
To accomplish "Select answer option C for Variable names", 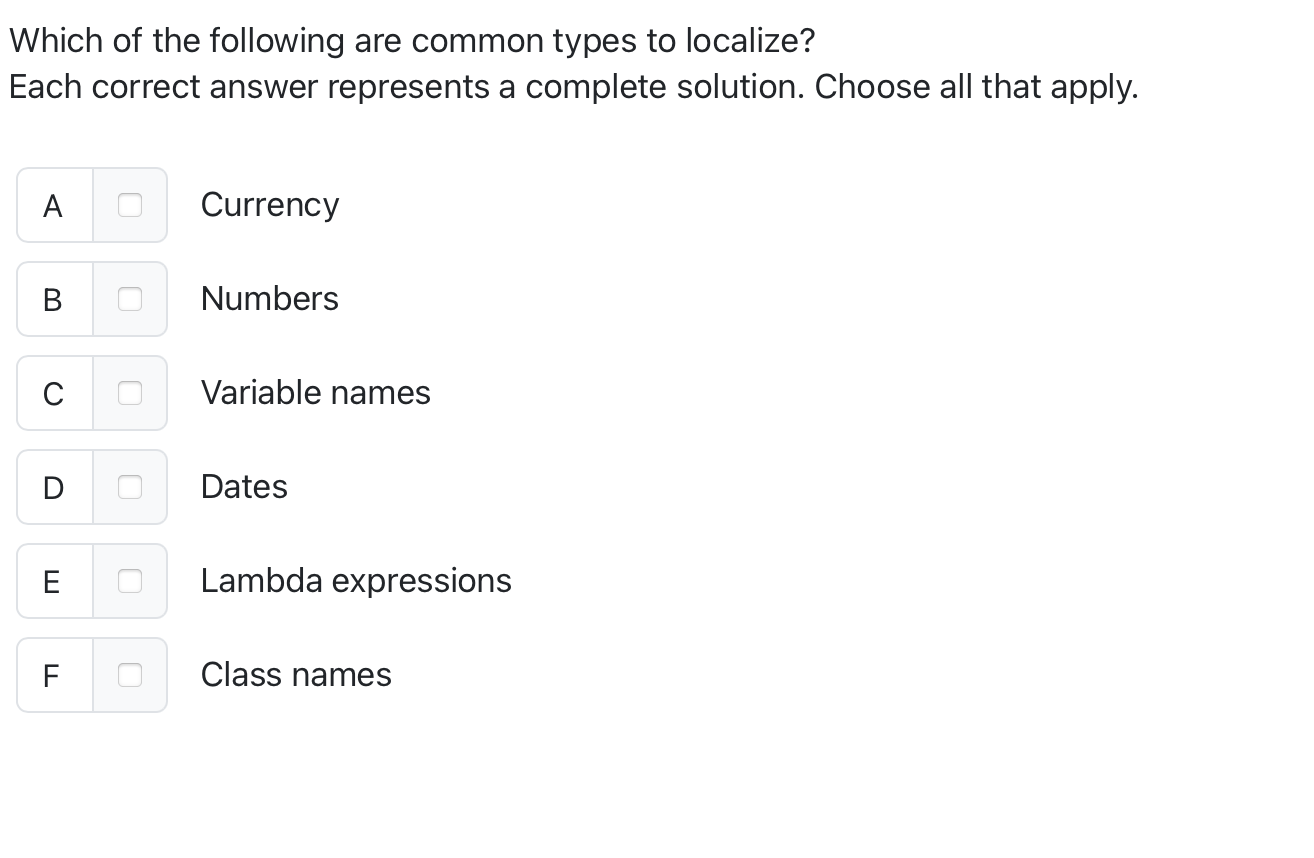I will pos(53,393).
